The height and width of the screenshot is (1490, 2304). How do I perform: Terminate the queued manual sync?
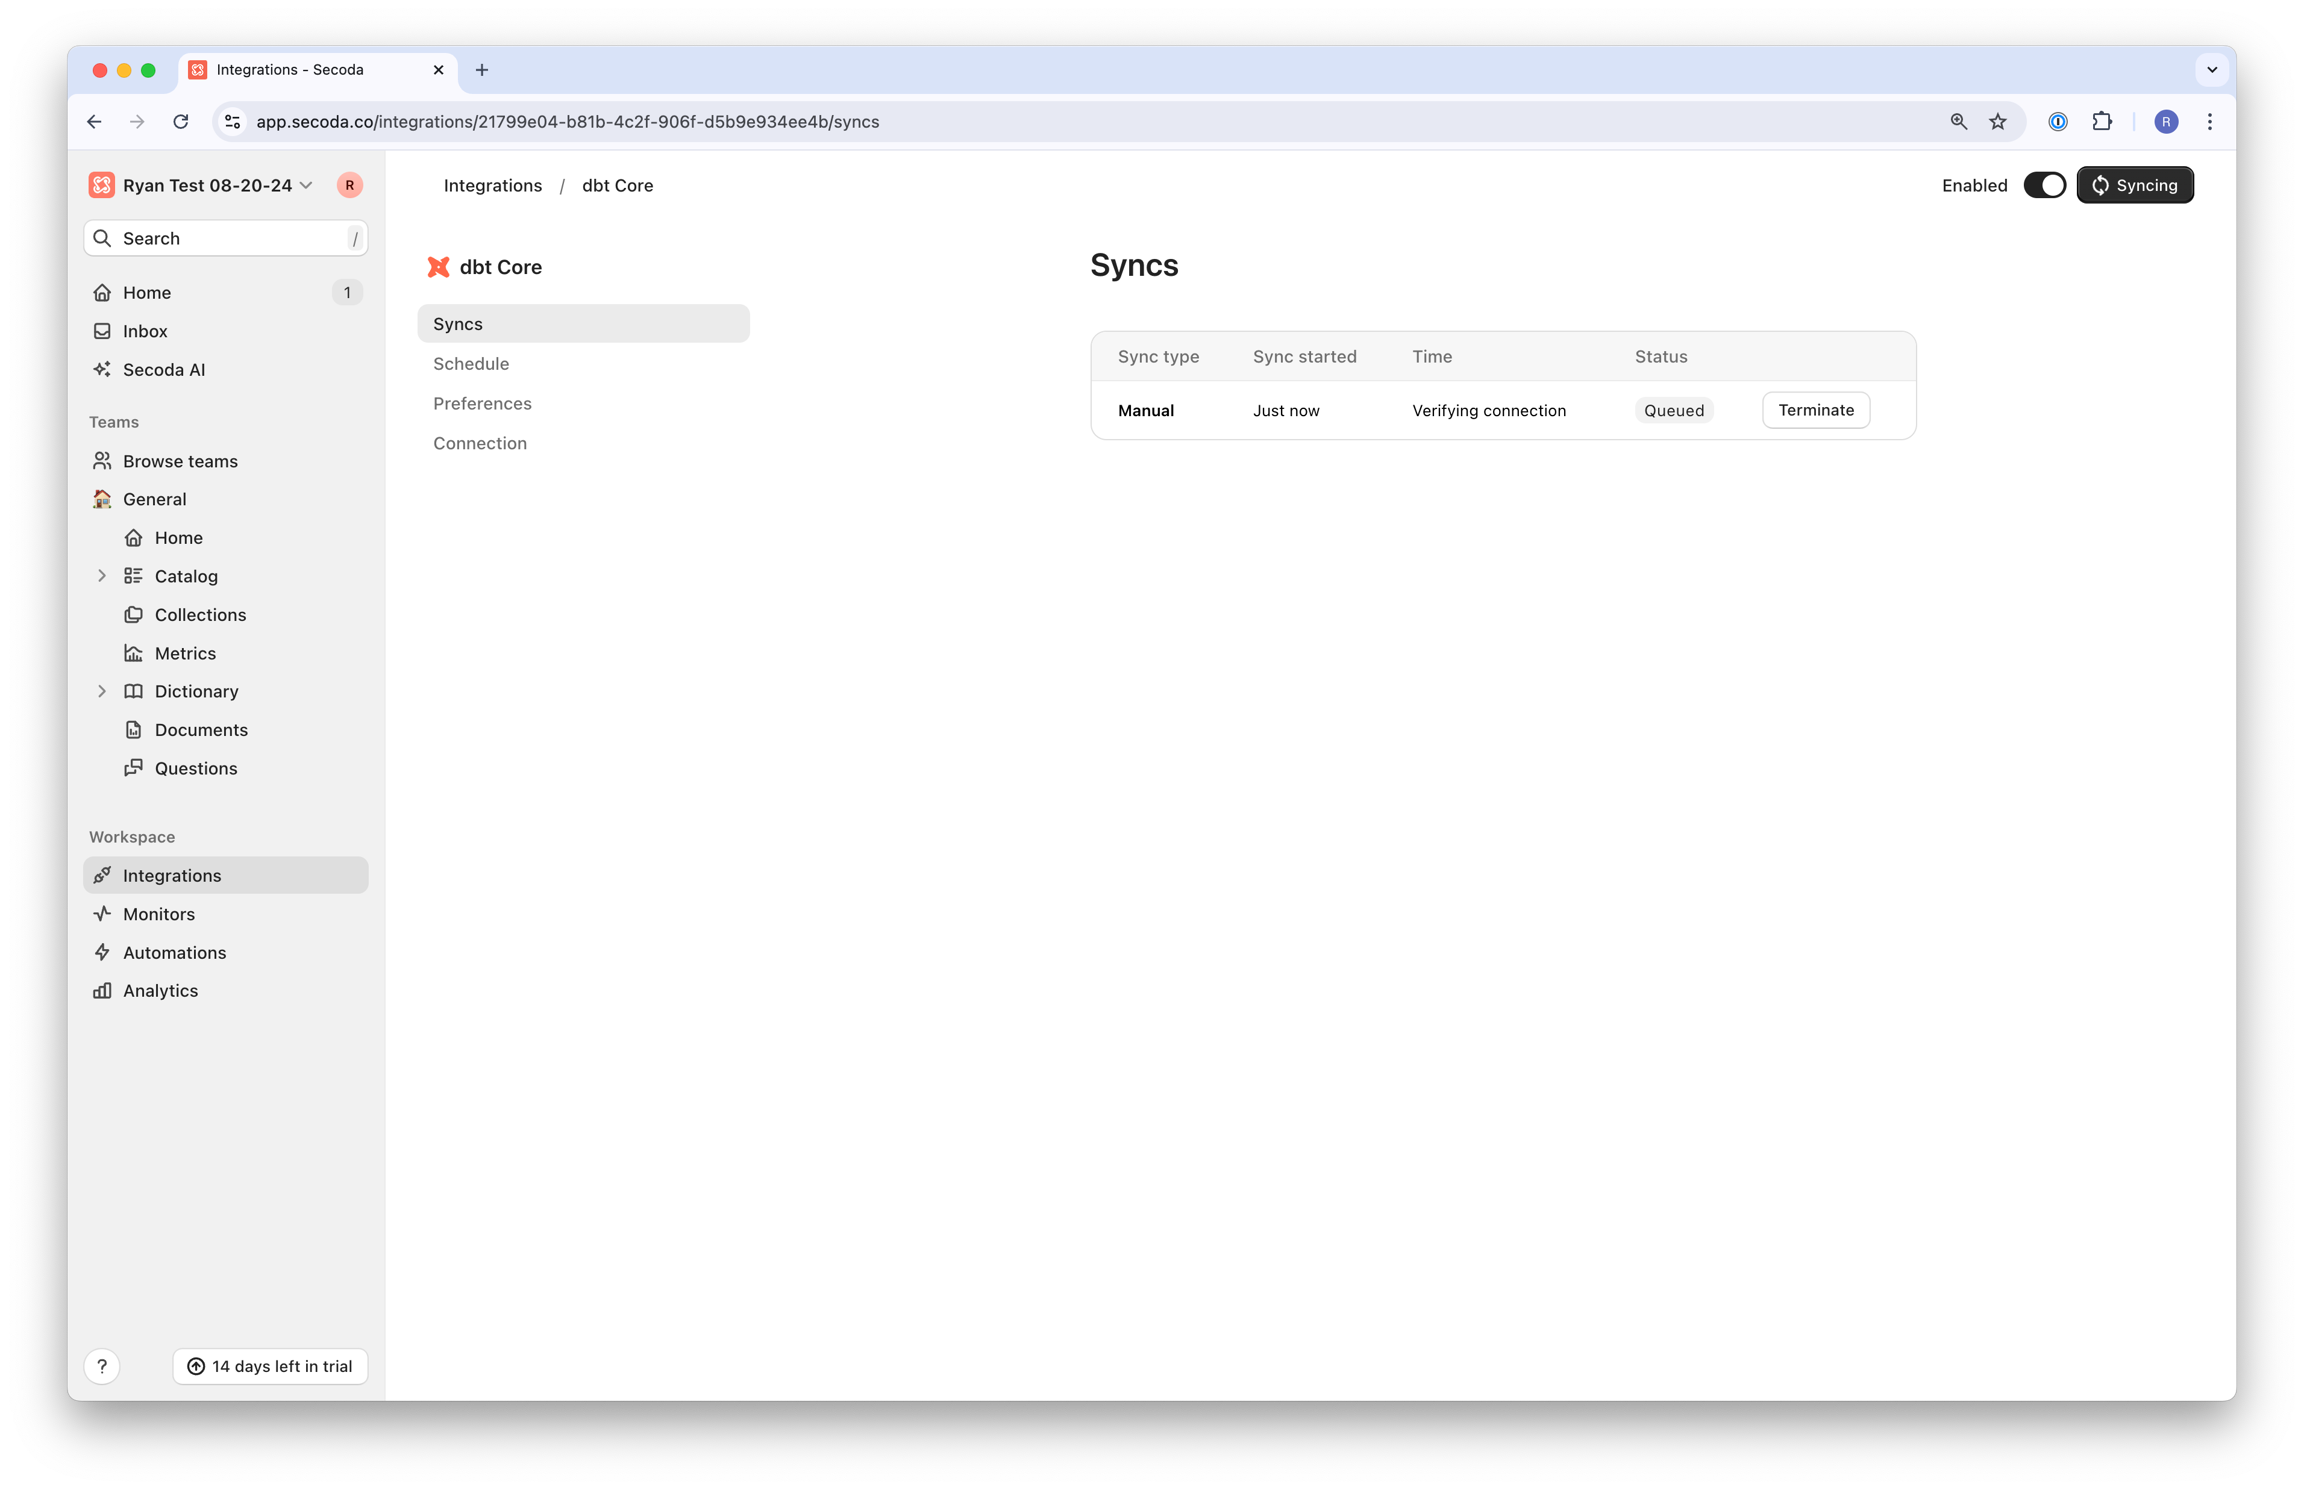1815,410
